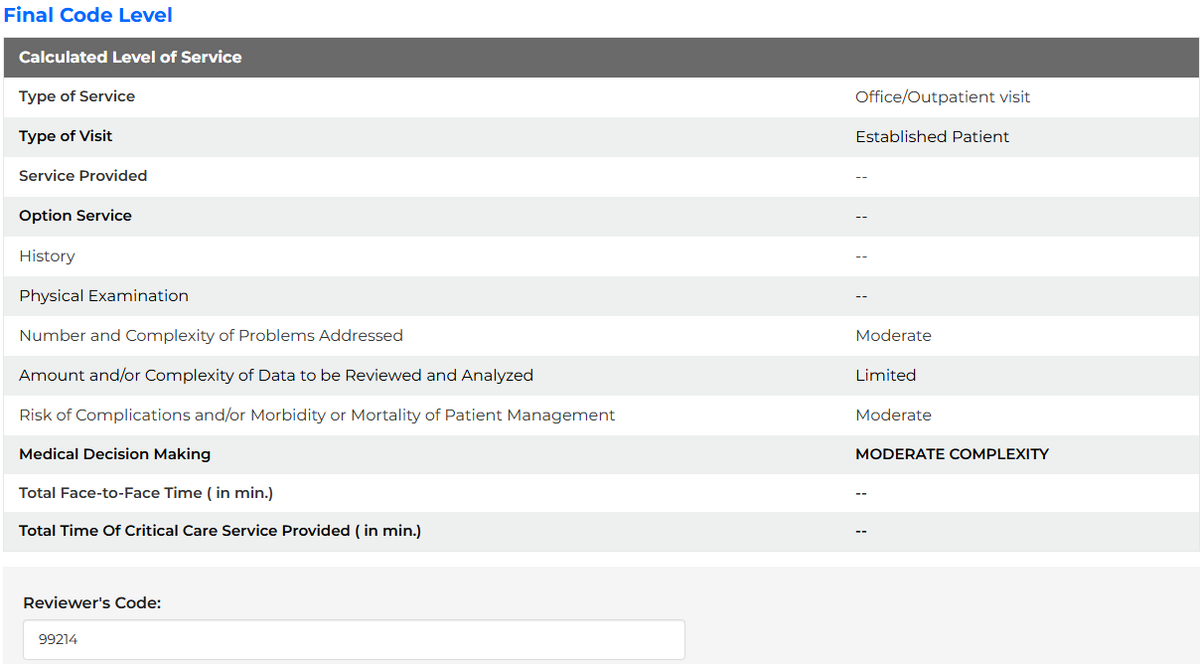Viewport: 1200px width, 664px height.
Task: Select the Calculated Level of Service header
Action: 130,57
